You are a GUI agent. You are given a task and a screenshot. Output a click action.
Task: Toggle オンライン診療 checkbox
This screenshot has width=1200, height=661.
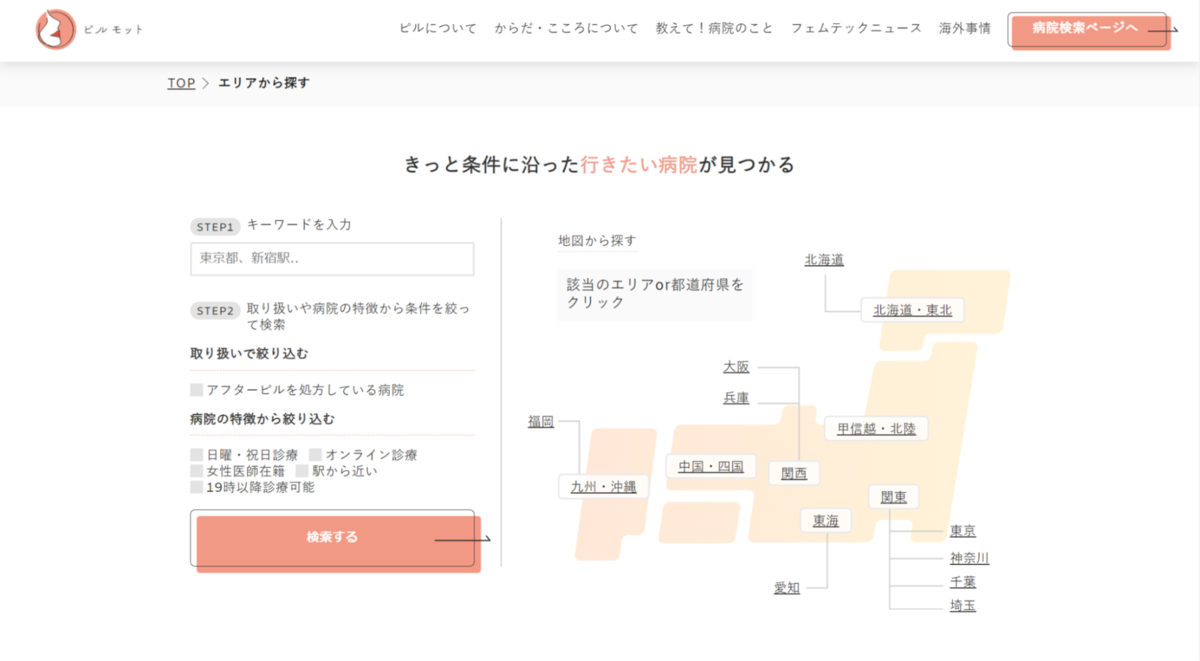[315, 455]
